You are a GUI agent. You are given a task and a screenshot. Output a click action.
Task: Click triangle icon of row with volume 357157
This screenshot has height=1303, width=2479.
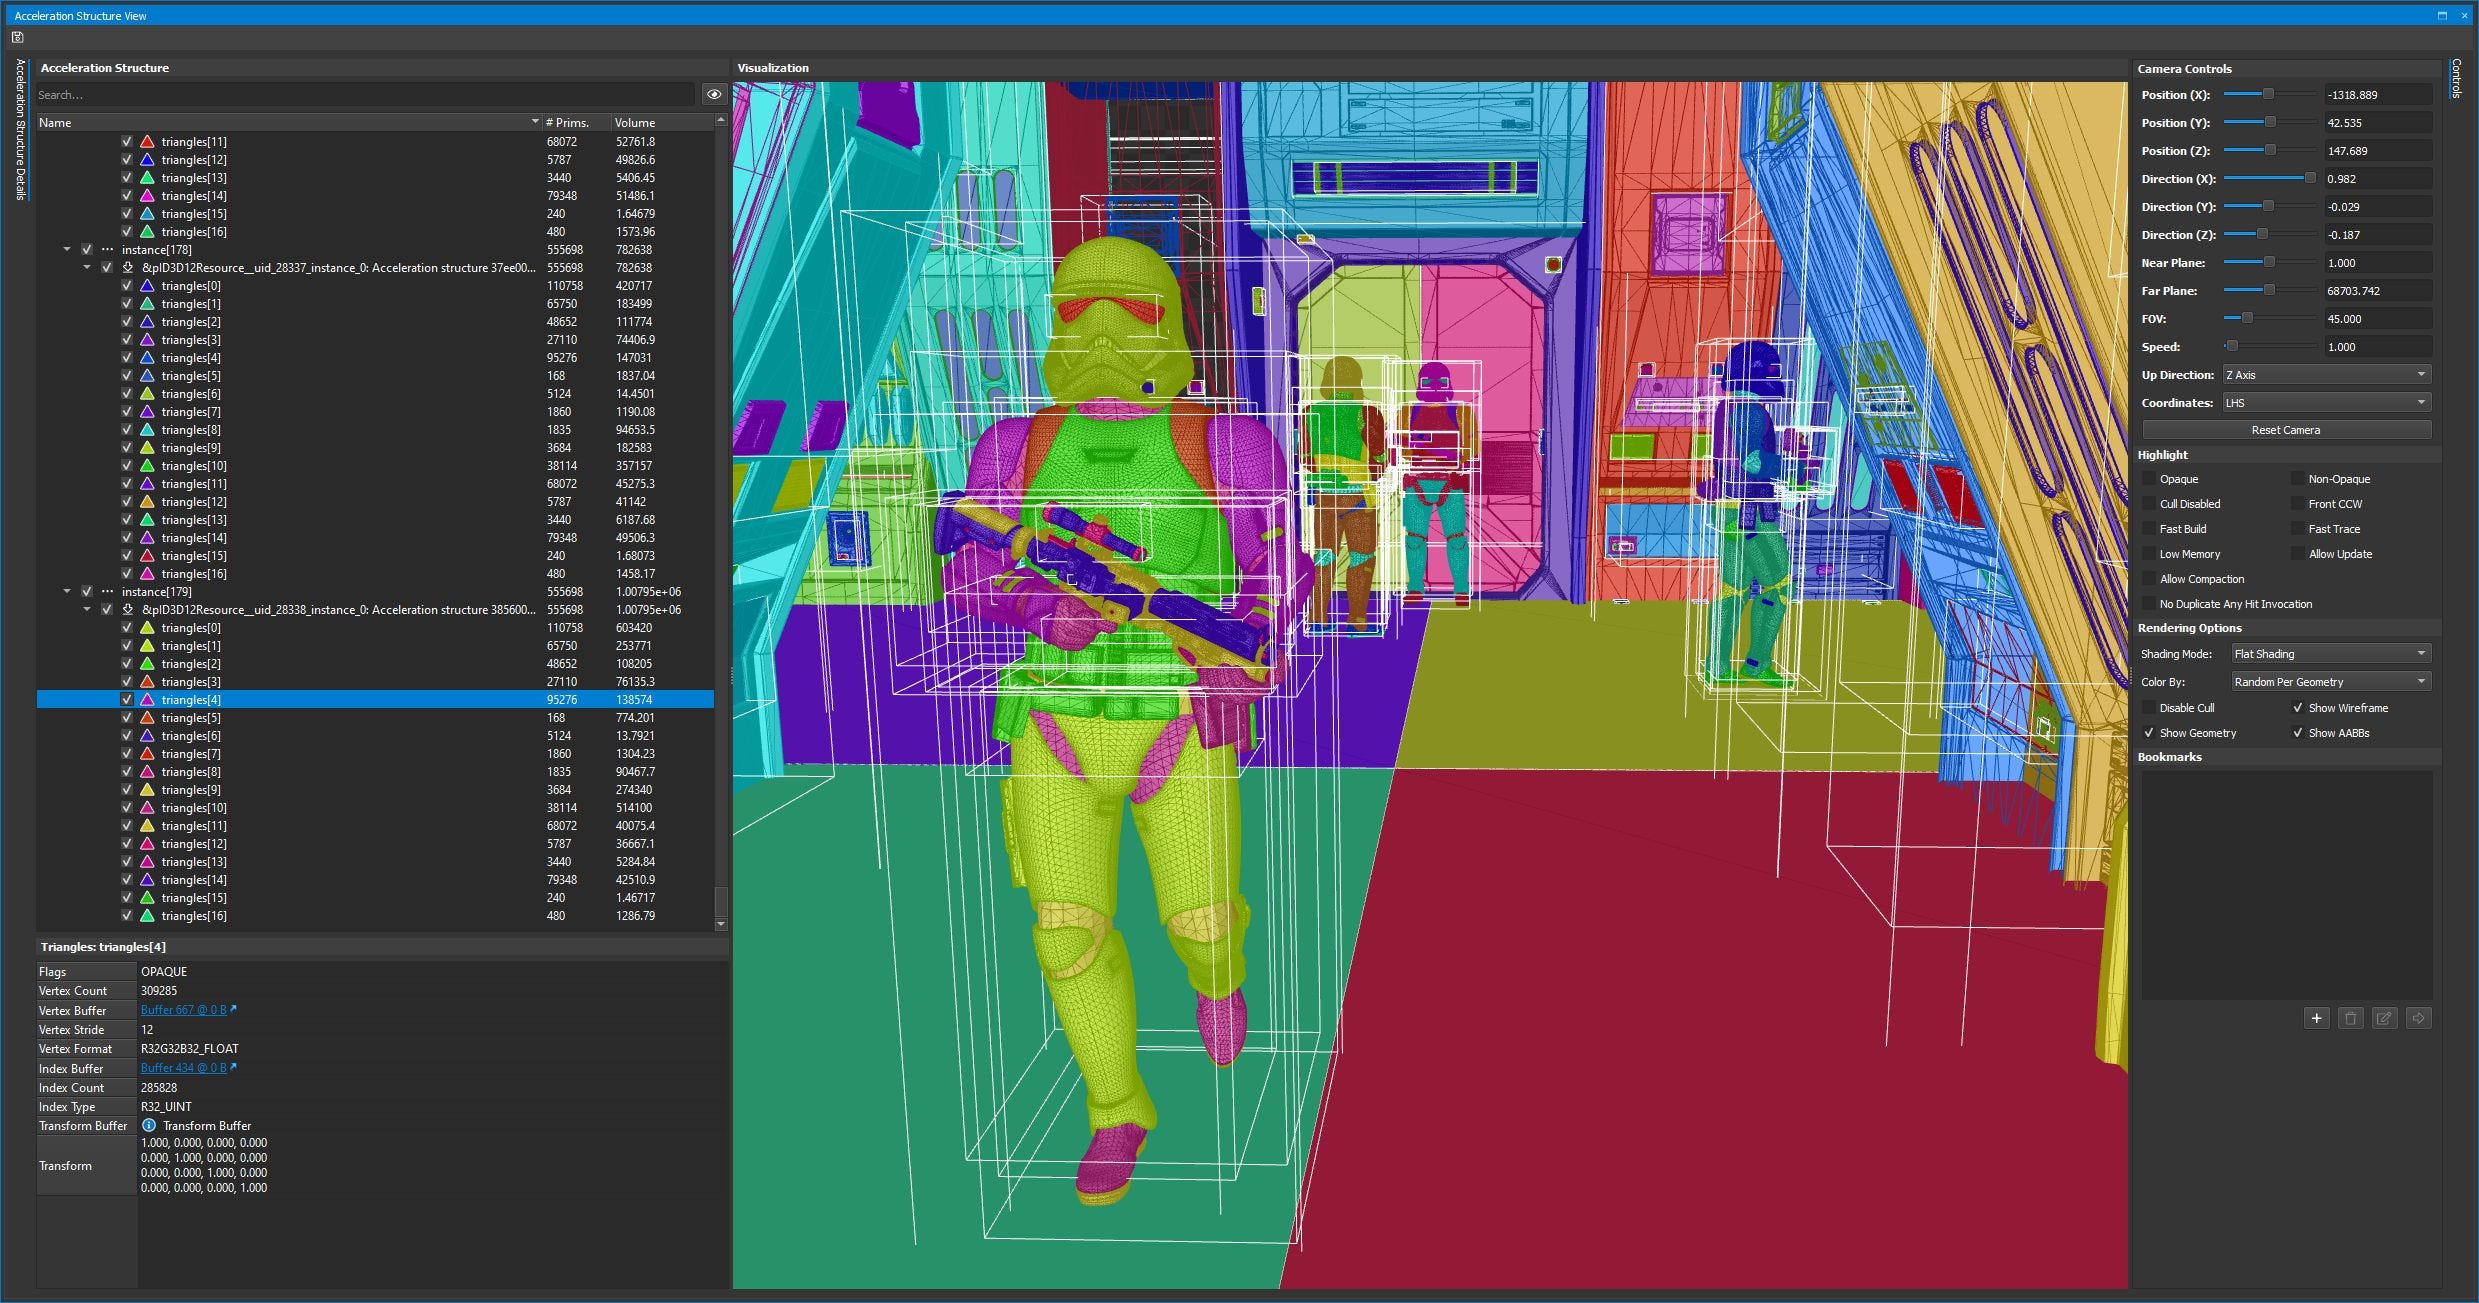point(147,466)
